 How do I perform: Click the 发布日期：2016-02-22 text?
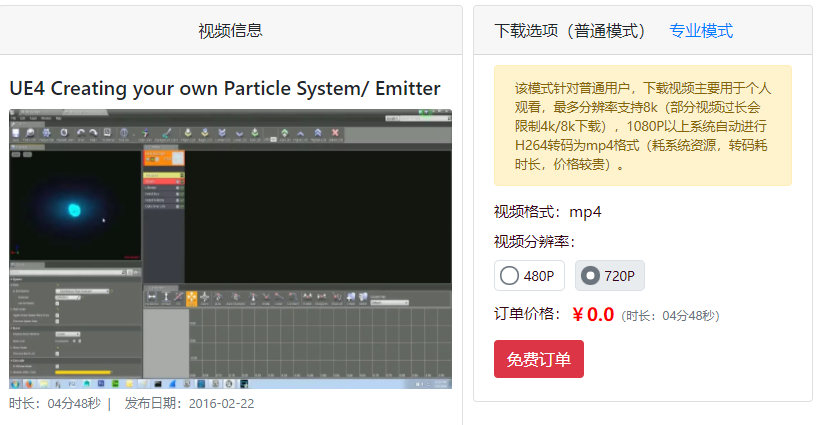click(x=189, y=404)
